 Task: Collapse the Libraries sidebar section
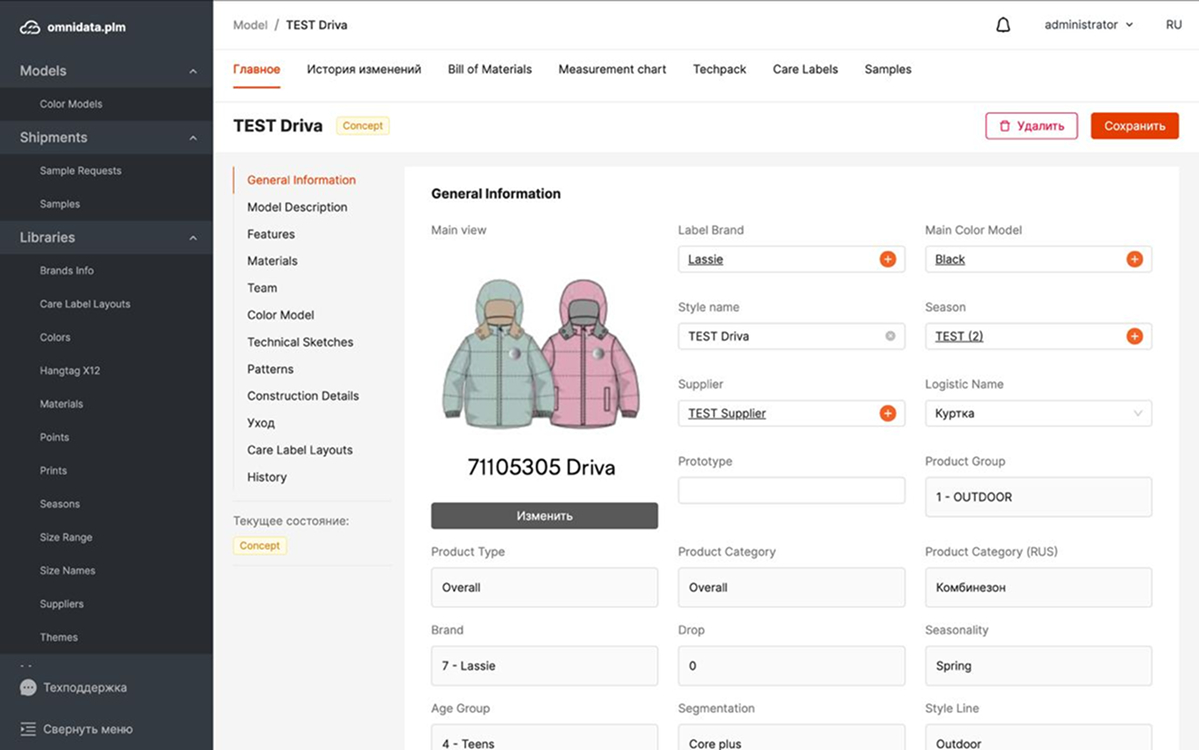[x=193, y=238]
